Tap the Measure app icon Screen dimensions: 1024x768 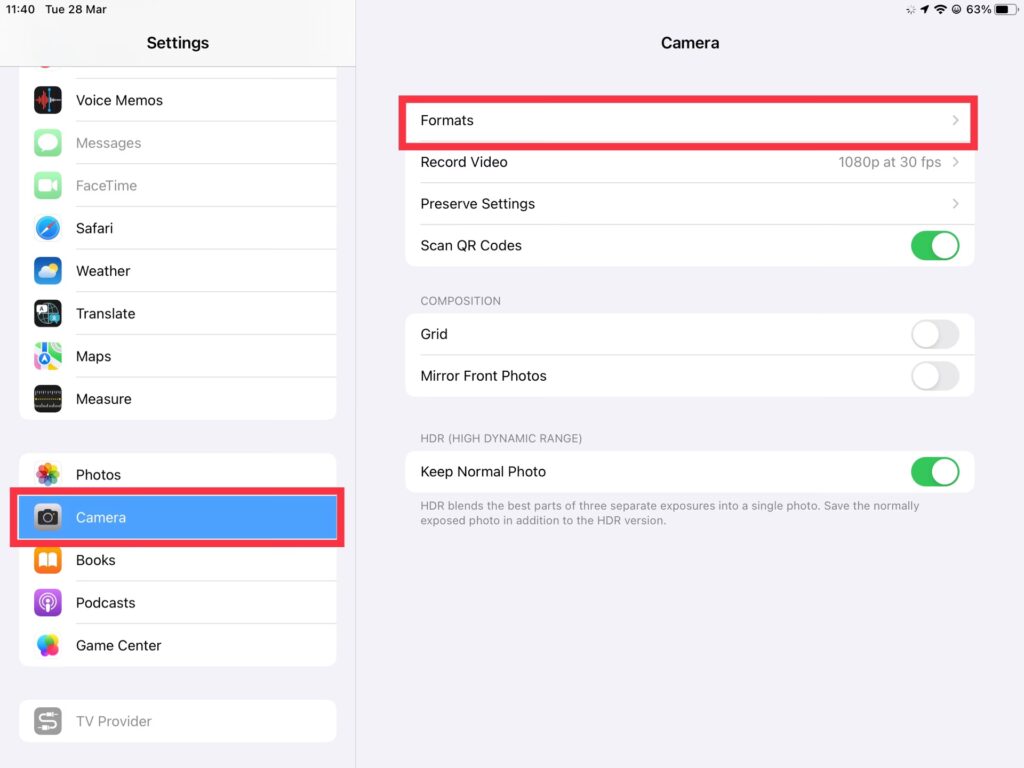48,399
